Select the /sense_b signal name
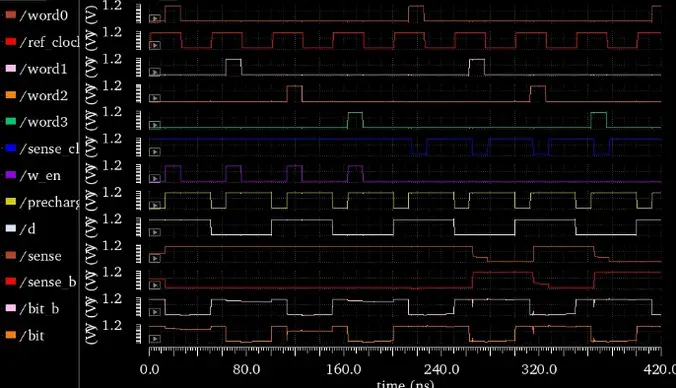Viewport: 676px width, 388px height. coord(48,282)
